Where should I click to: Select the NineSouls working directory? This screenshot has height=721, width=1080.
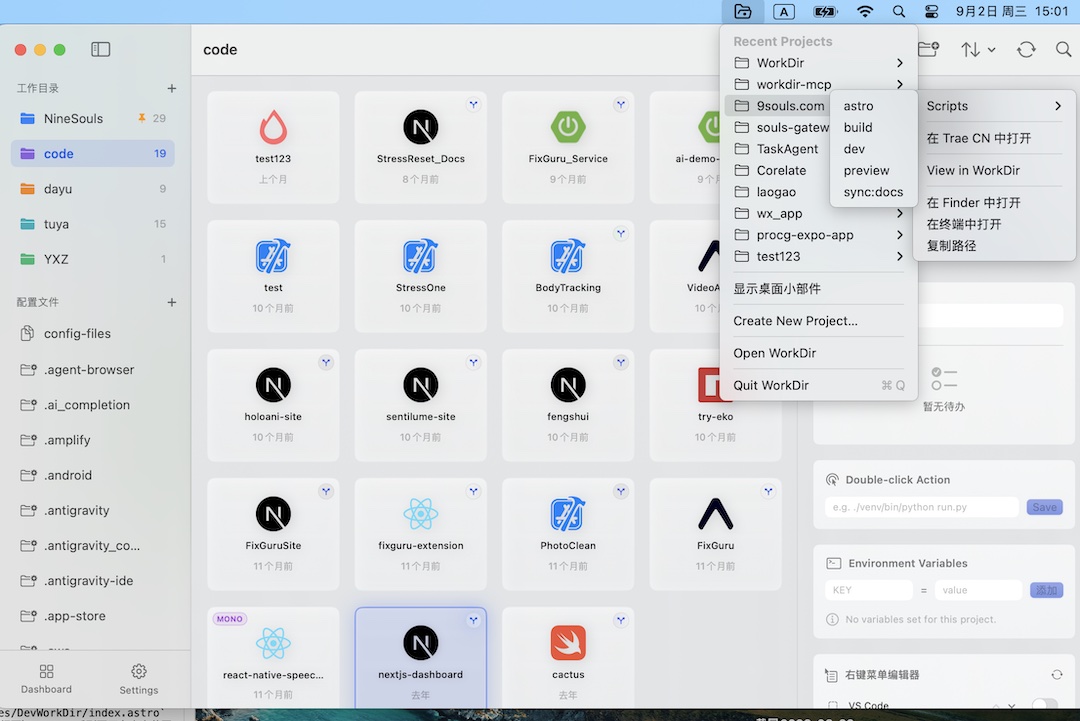[x=93, y=118]
